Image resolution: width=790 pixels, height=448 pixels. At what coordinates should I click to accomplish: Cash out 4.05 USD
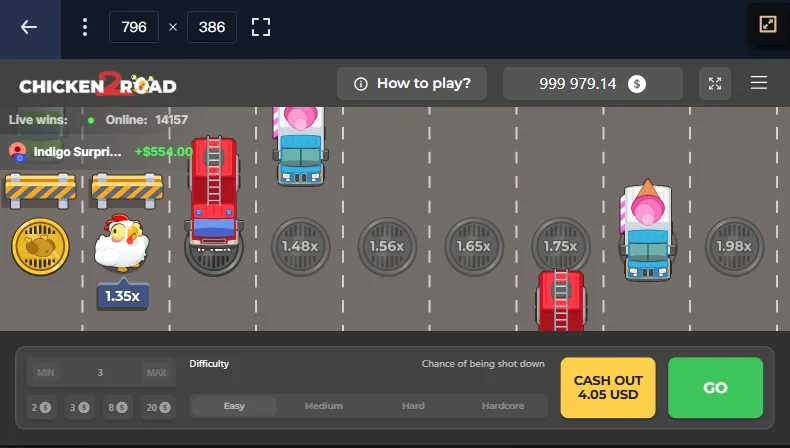click(608, 388)
